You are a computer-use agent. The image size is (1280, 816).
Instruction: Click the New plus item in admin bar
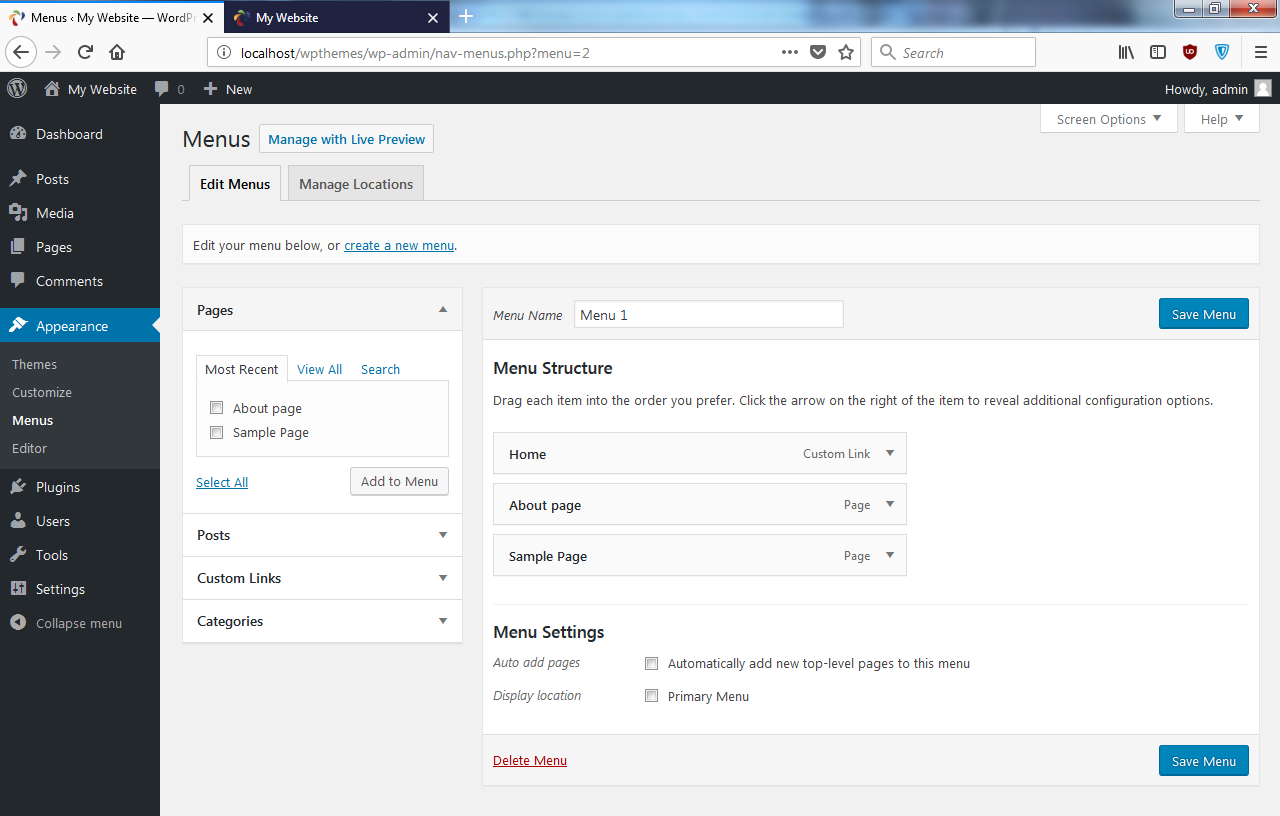(x=227, y=89)
